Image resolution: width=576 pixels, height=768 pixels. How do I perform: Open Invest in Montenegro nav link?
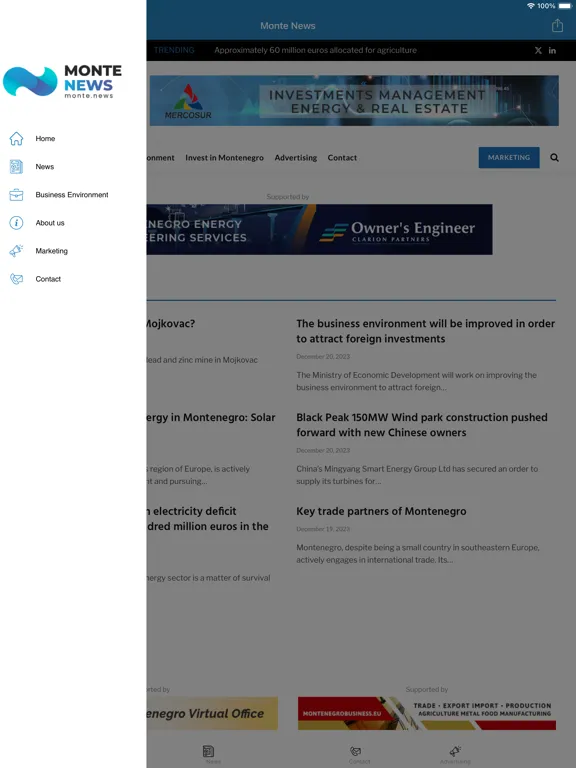point(224,158)
